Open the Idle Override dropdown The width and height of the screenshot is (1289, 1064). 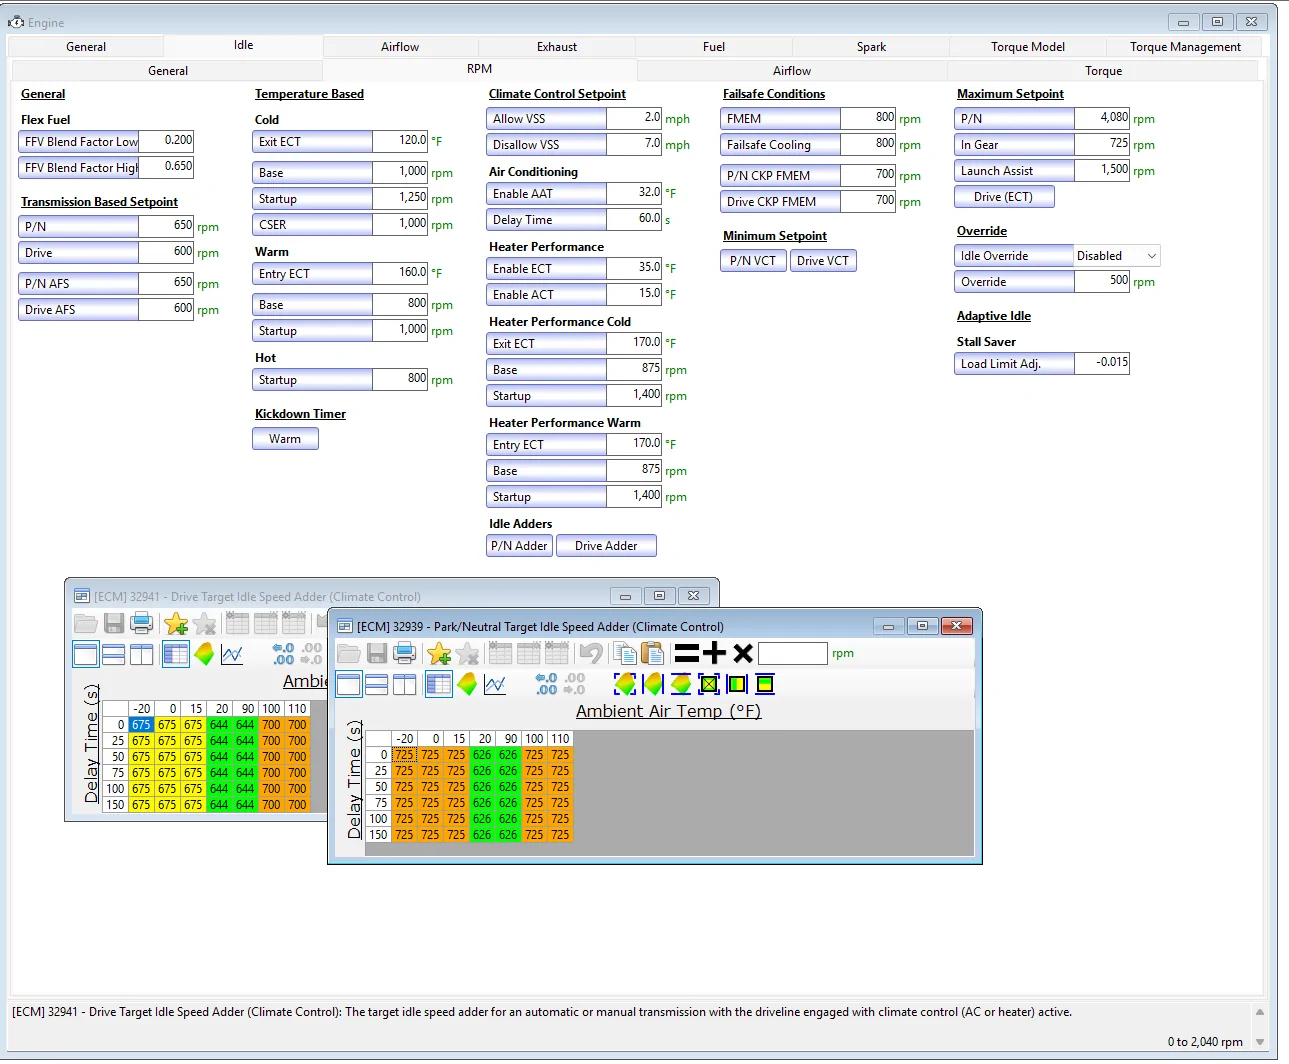pyautogui.click(x=1151, y=256)
